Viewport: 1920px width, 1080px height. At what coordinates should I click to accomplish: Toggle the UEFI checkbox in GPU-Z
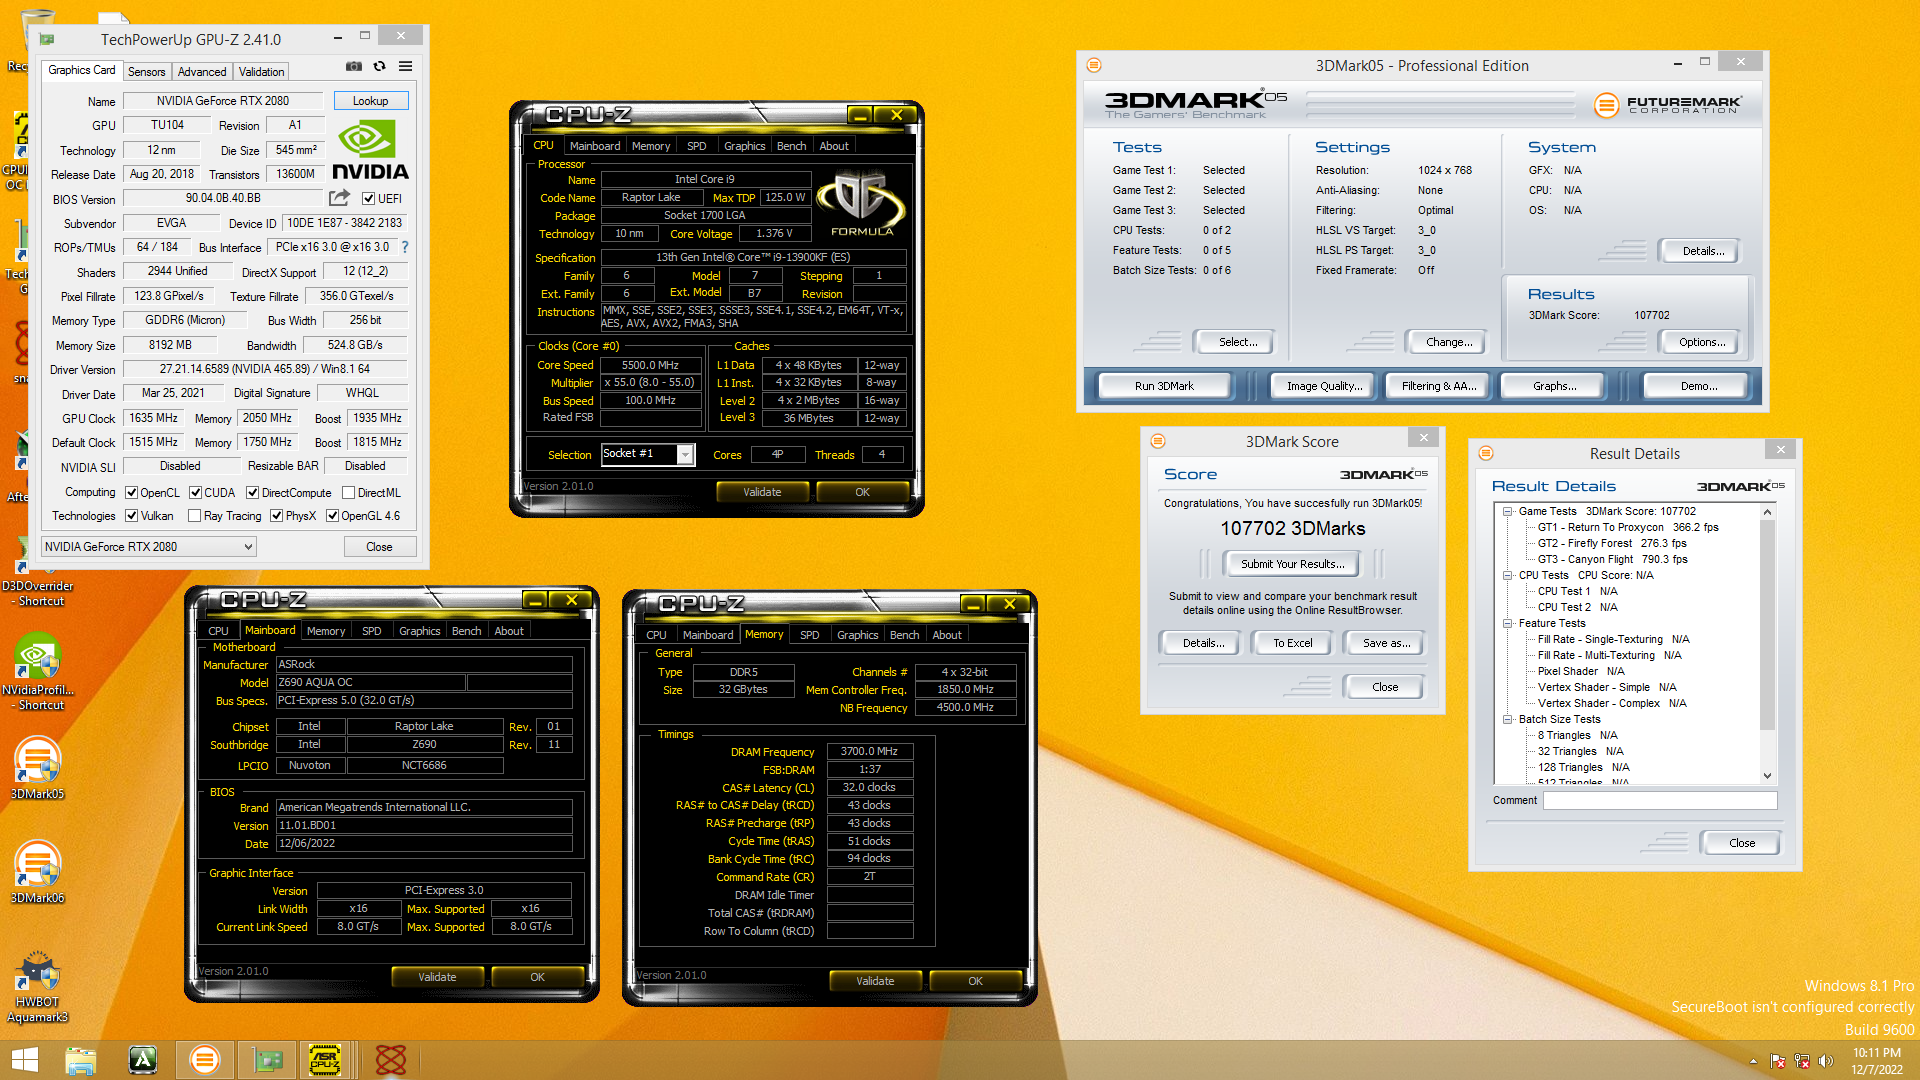click(x=369, y=199)
